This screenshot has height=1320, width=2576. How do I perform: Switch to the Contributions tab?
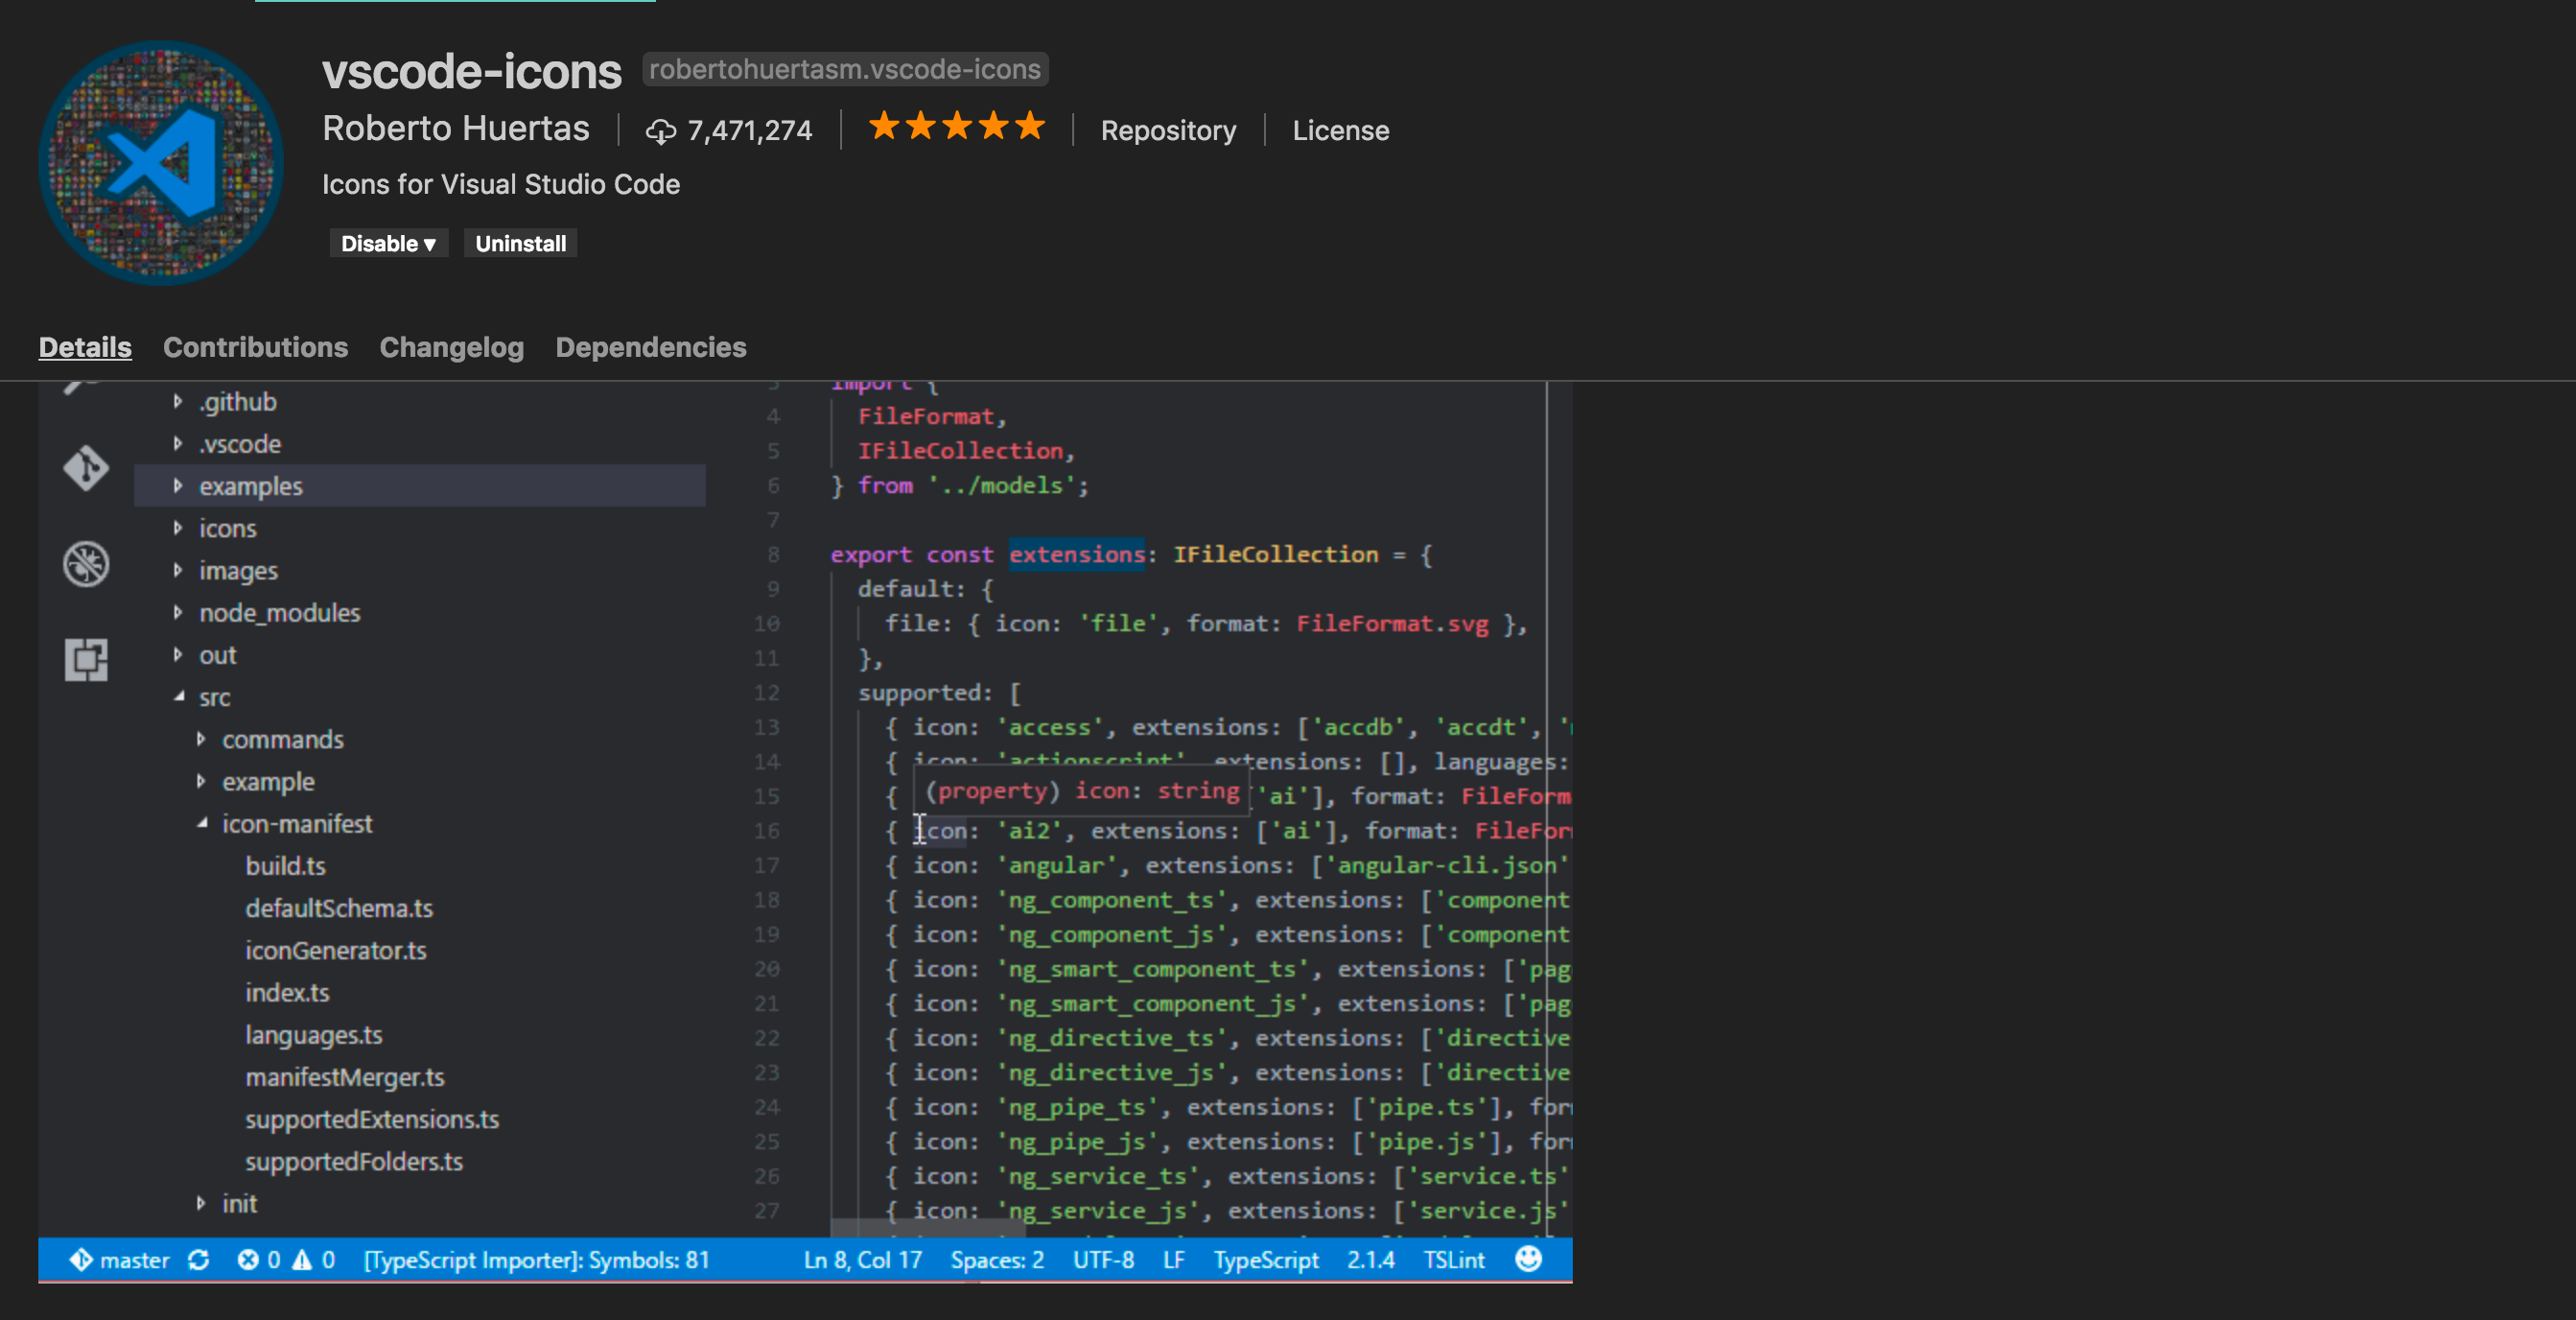(x=255, y=347)
